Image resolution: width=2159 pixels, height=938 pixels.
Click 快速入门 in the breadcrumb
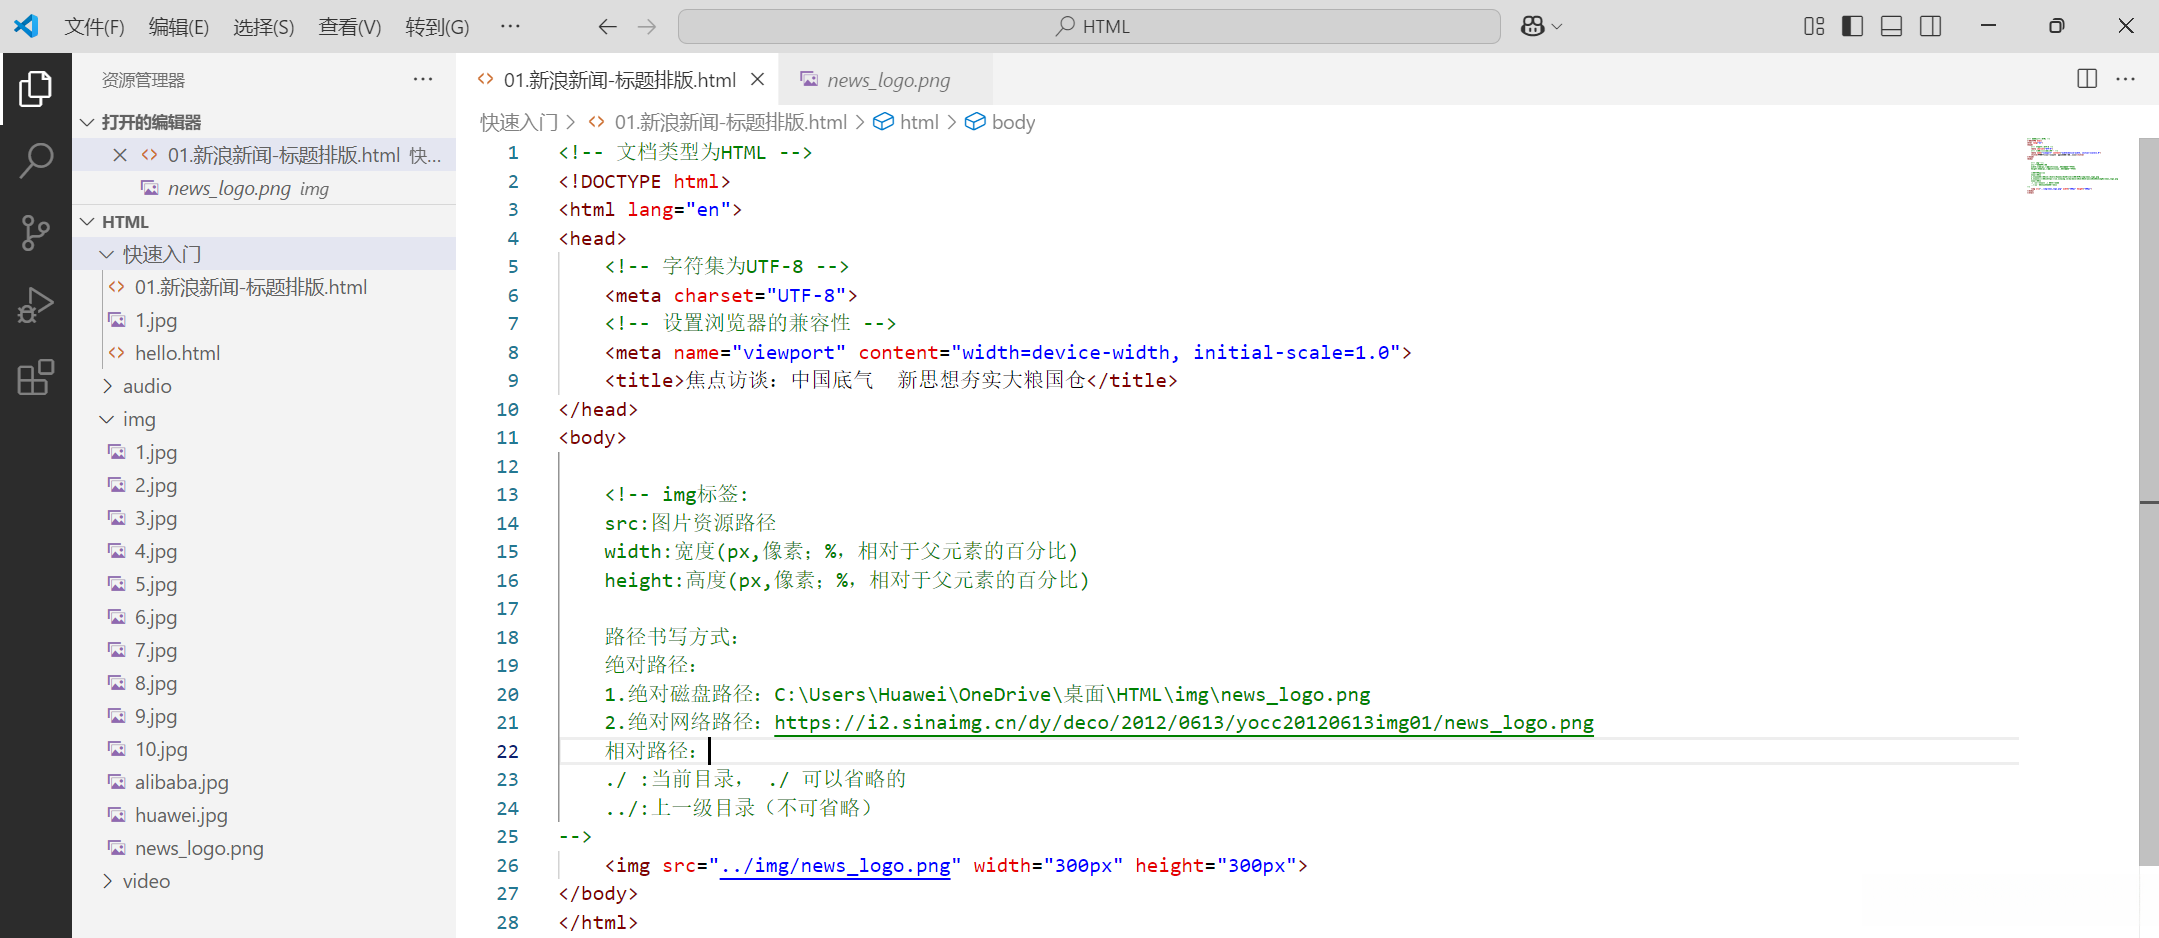click(519, 122)
